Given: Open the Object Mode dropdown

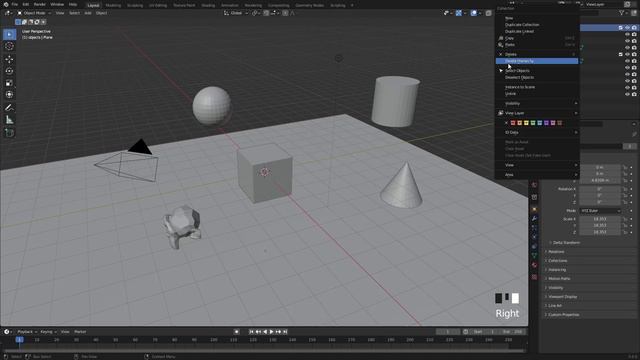Looking at the screenshot, I should 34,13.
